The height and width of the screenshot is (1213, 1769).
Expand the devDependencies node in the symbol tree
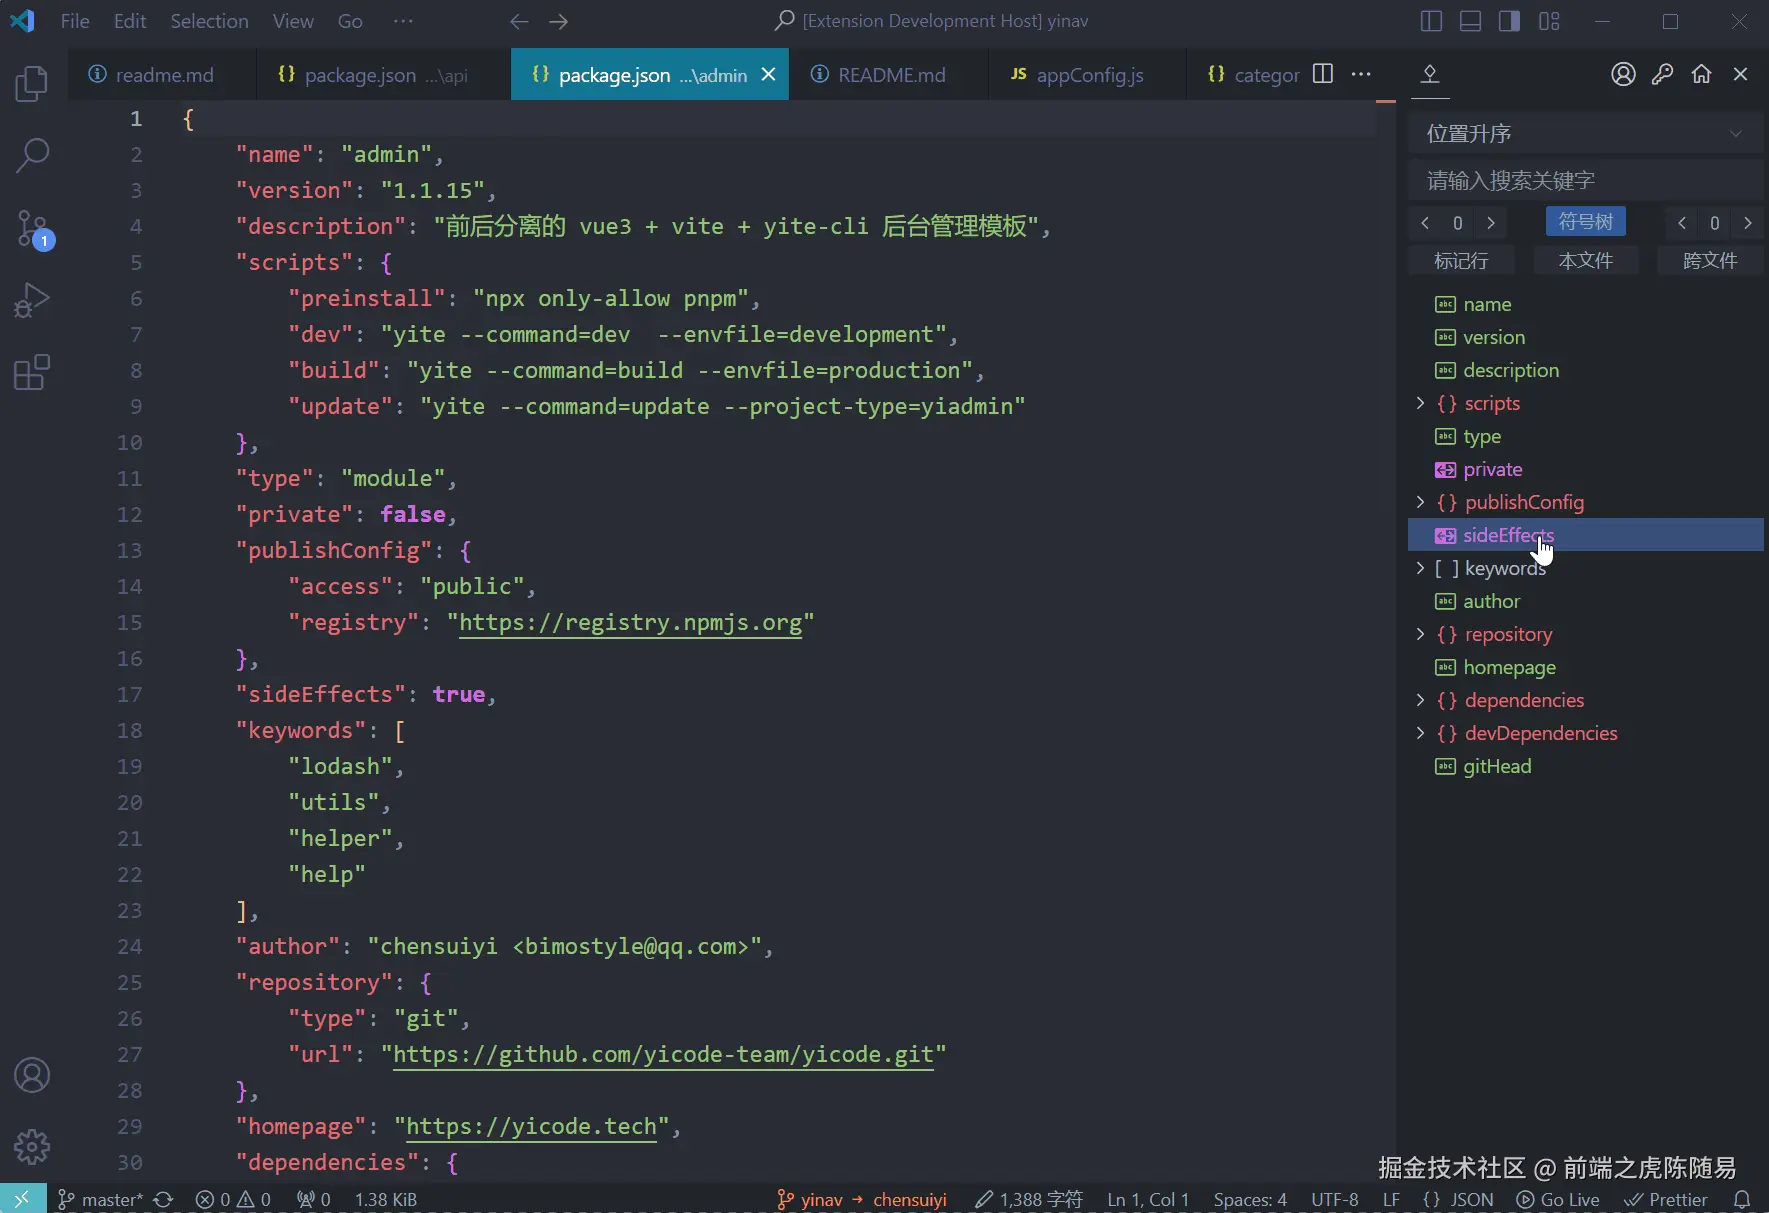point(1420,733)
